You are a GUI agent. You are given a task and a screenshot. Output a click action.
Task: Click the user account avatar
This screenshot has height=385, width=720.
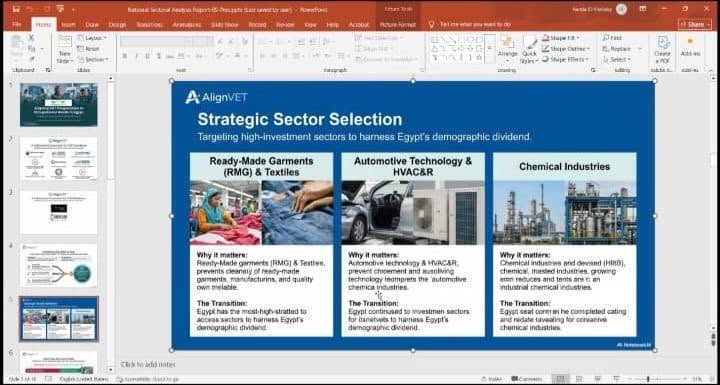621,9
